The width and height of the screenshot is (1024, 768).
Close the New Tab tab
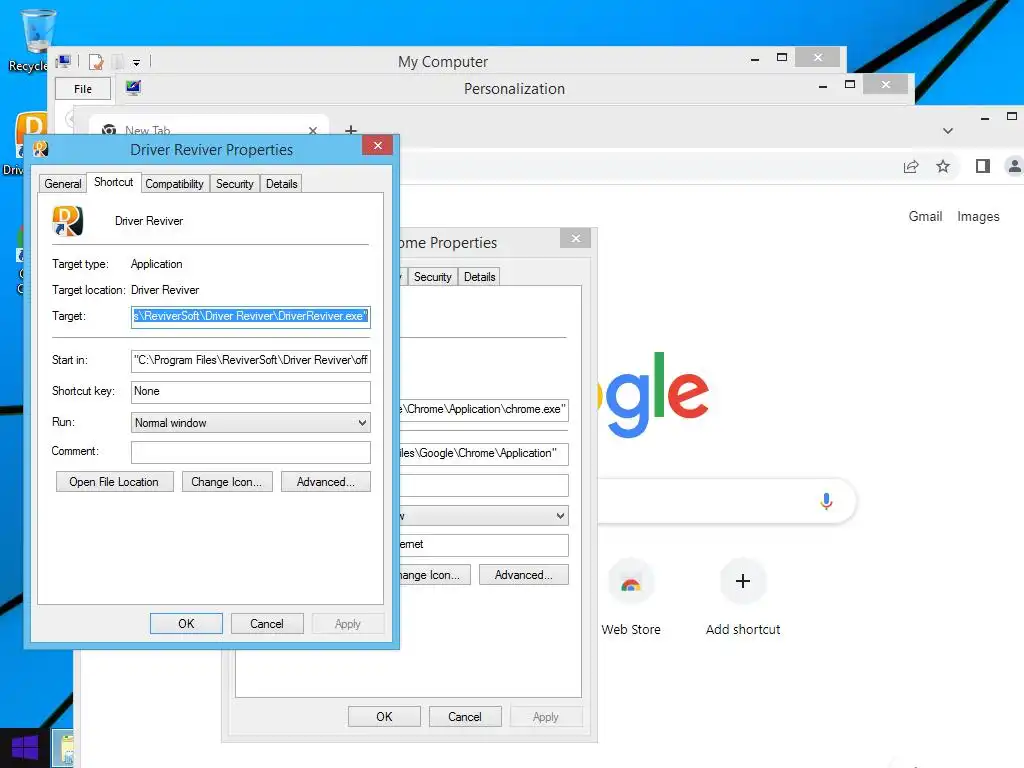click(x=313, y=131)
